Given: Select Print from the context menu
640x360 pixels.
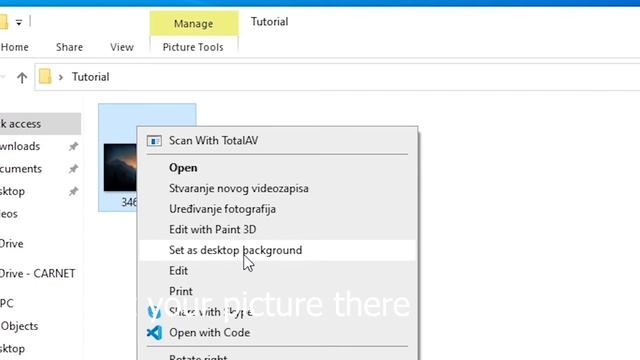Looking at the screenshot, I should [278, 291].
